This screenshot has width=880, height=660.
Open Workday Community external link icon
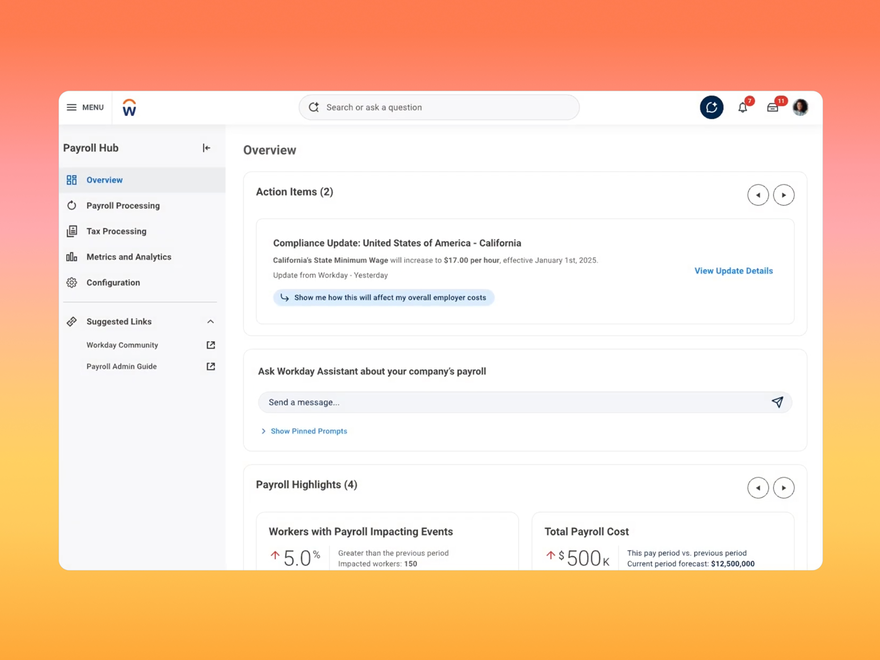[x=209, y=344]
